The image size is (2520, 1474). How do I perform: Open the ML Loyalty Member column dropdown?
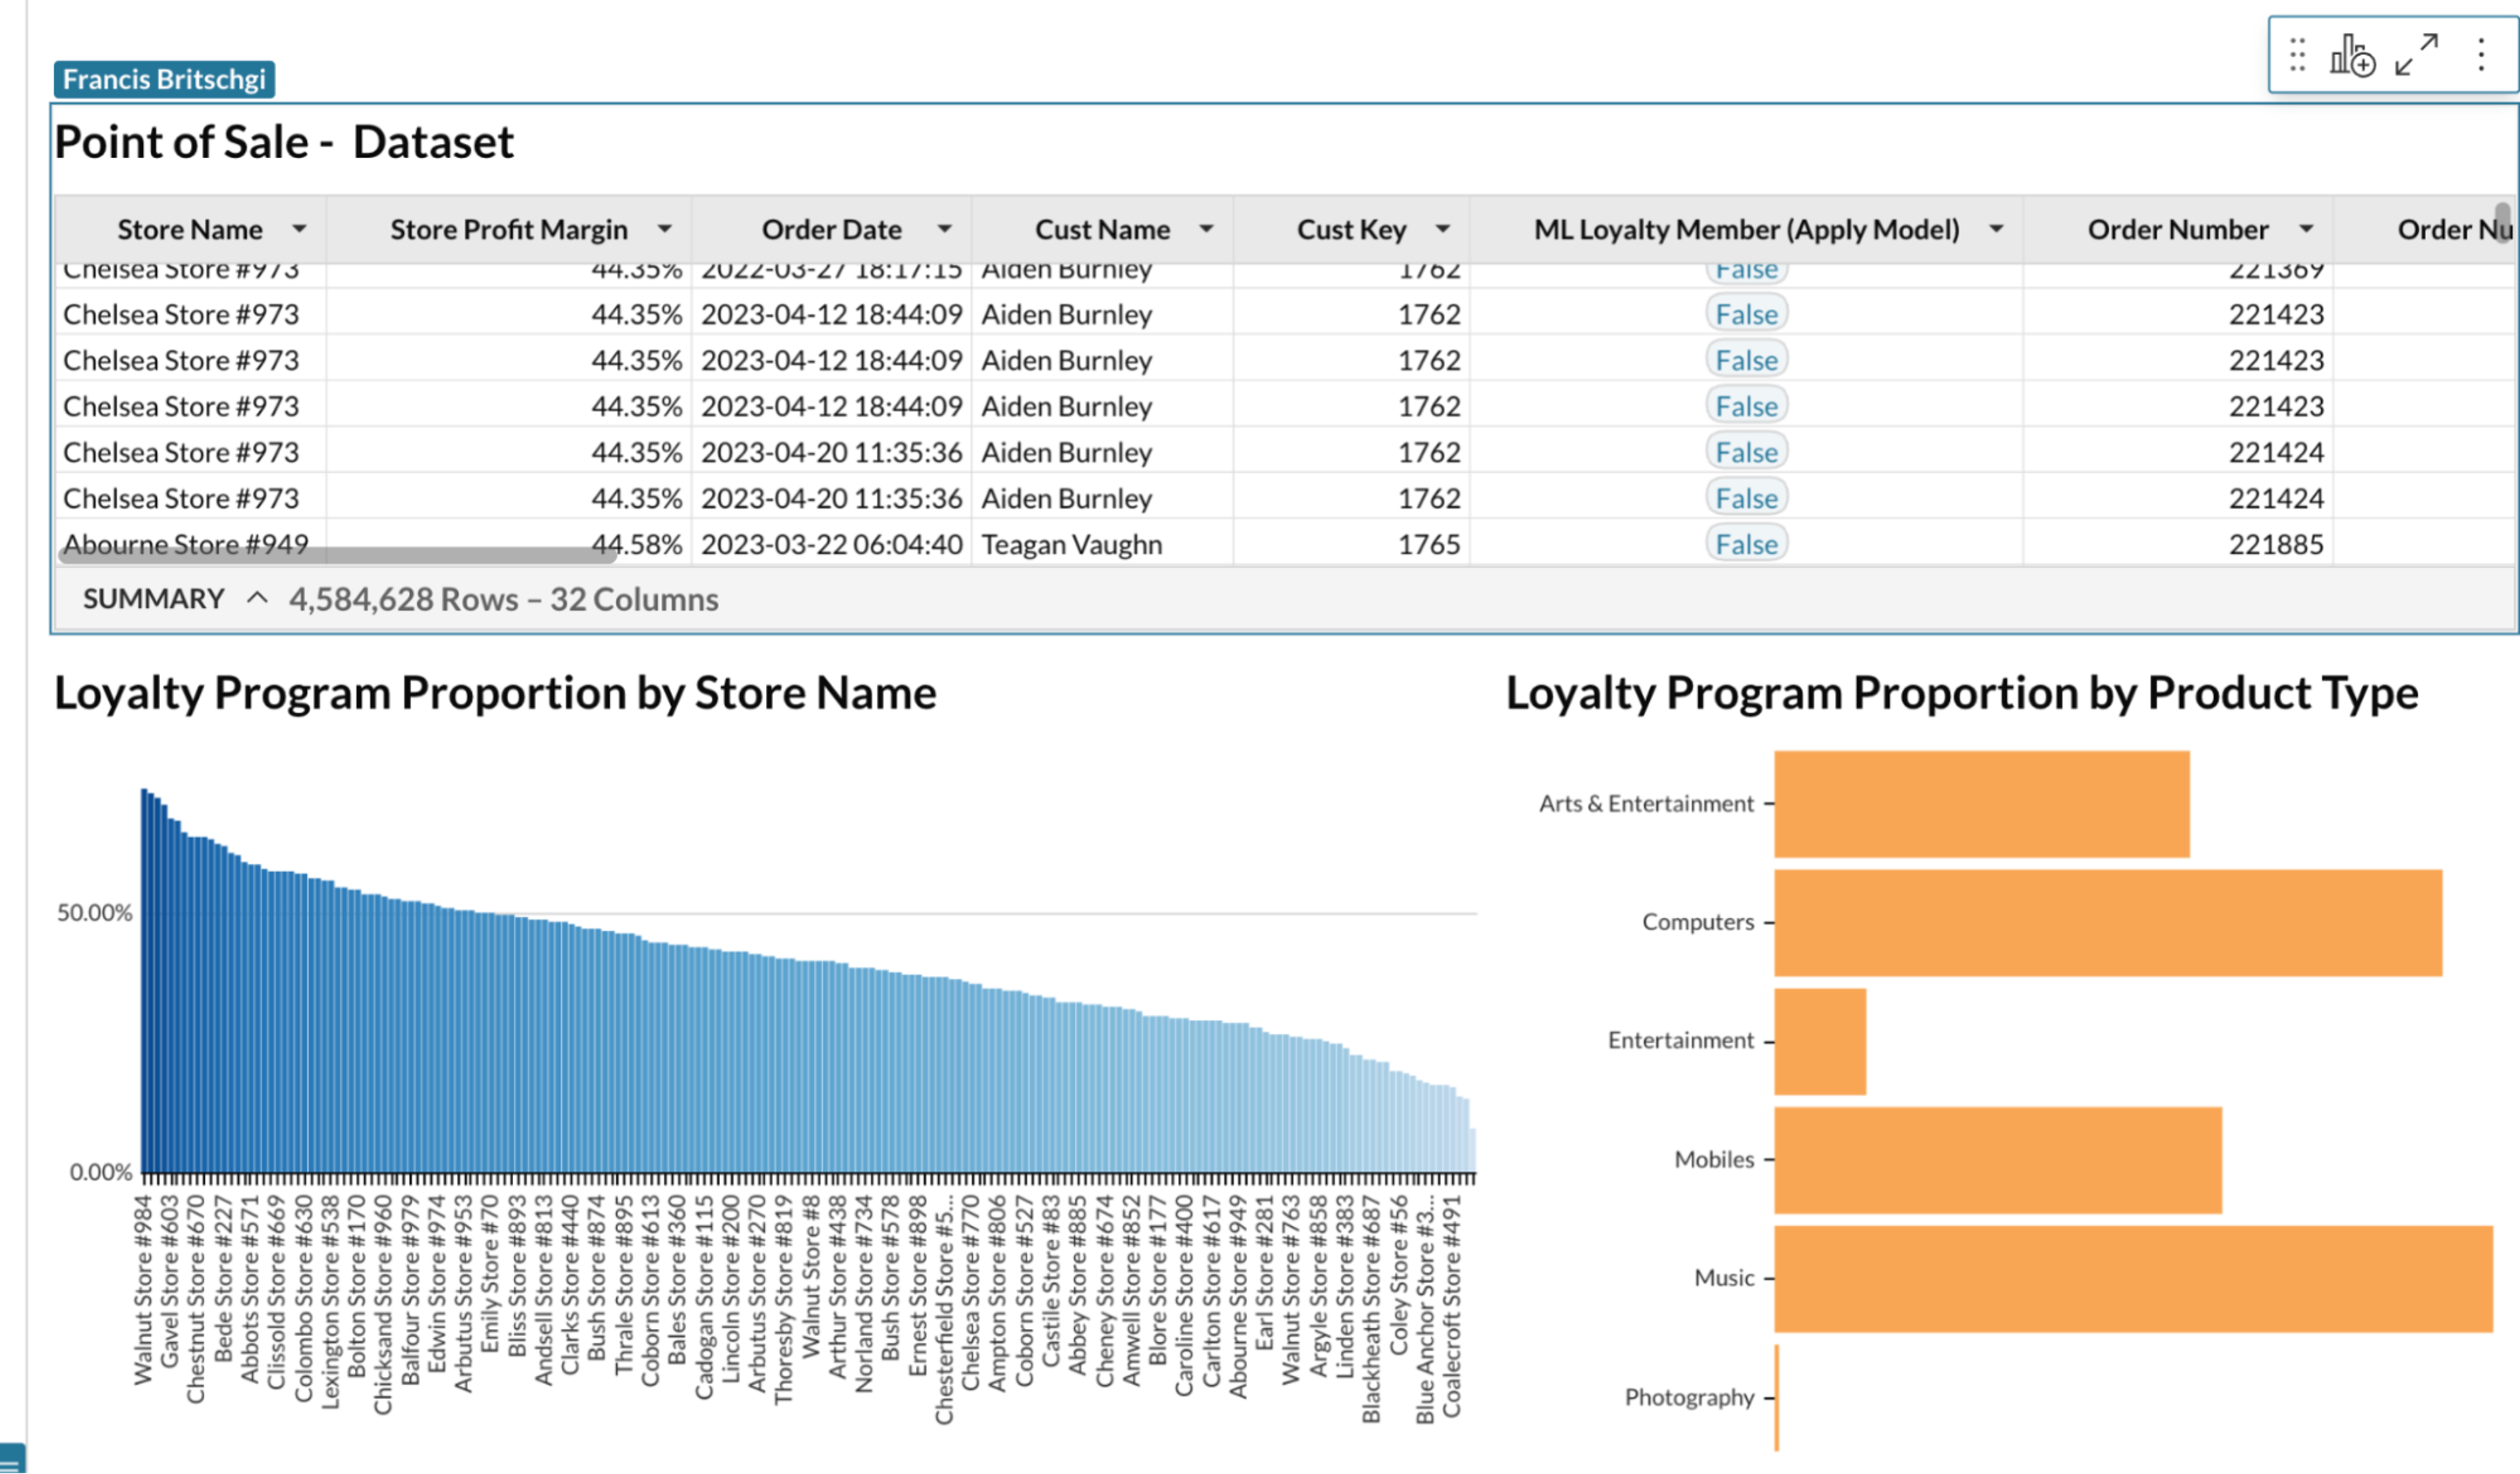tap(1996, 229)
